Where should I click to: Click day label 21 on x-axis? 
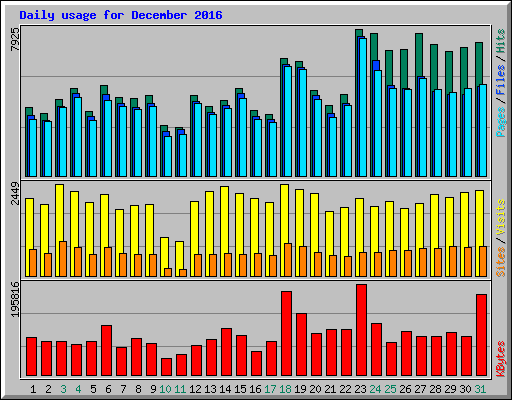pyautogui.click(x=330, y=389)
